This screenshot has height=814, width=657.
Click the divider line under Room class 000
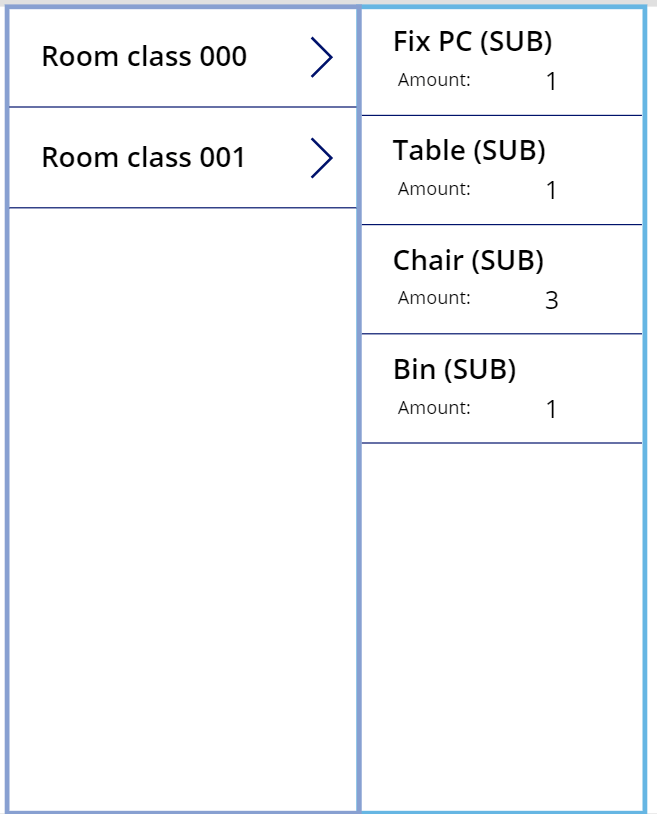(x=182, y=107)
